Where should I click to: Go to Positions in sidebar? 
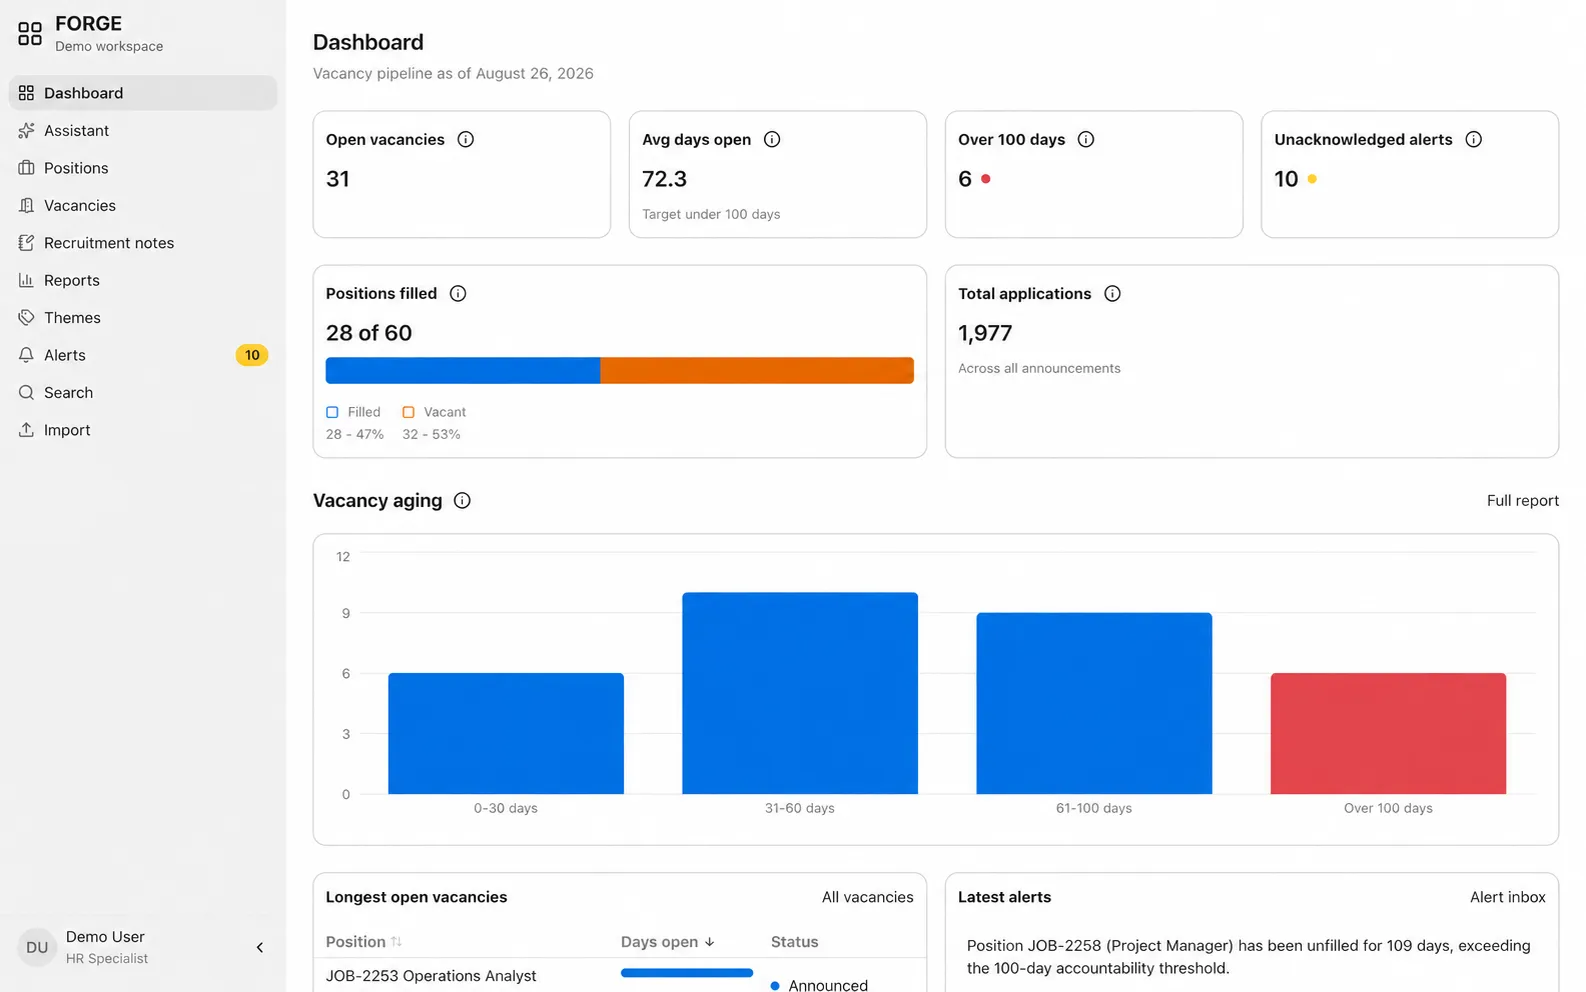coord(143,168)
